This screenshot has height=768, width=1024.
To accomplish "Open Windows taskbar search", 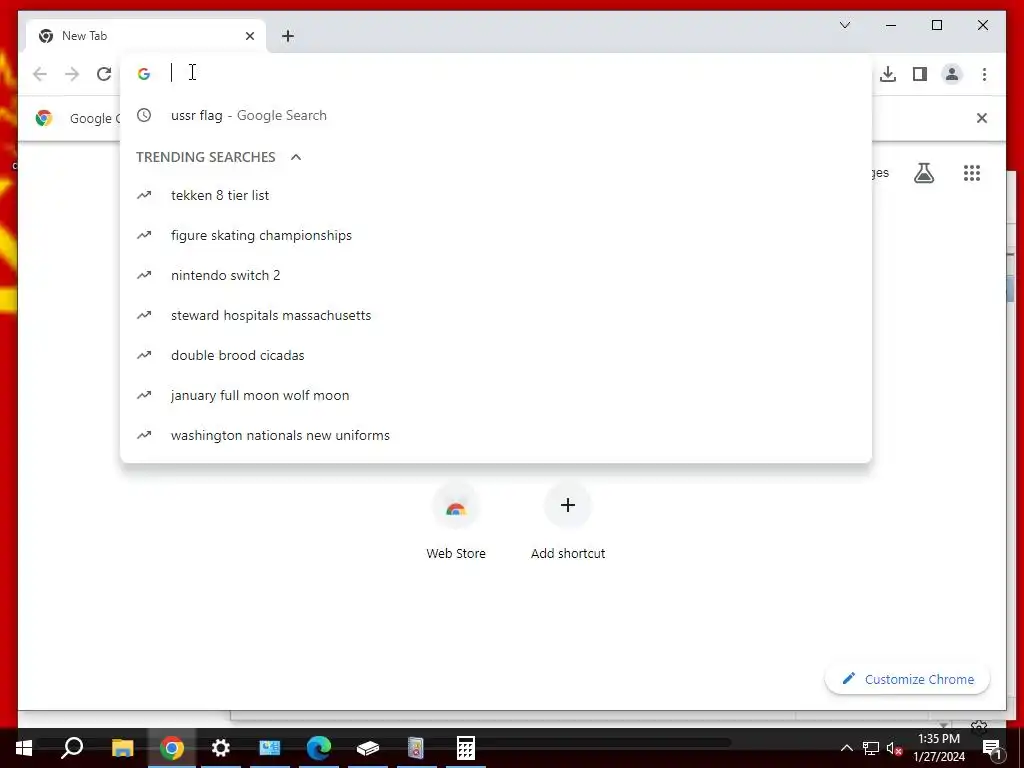I will (x=72, y=748).
